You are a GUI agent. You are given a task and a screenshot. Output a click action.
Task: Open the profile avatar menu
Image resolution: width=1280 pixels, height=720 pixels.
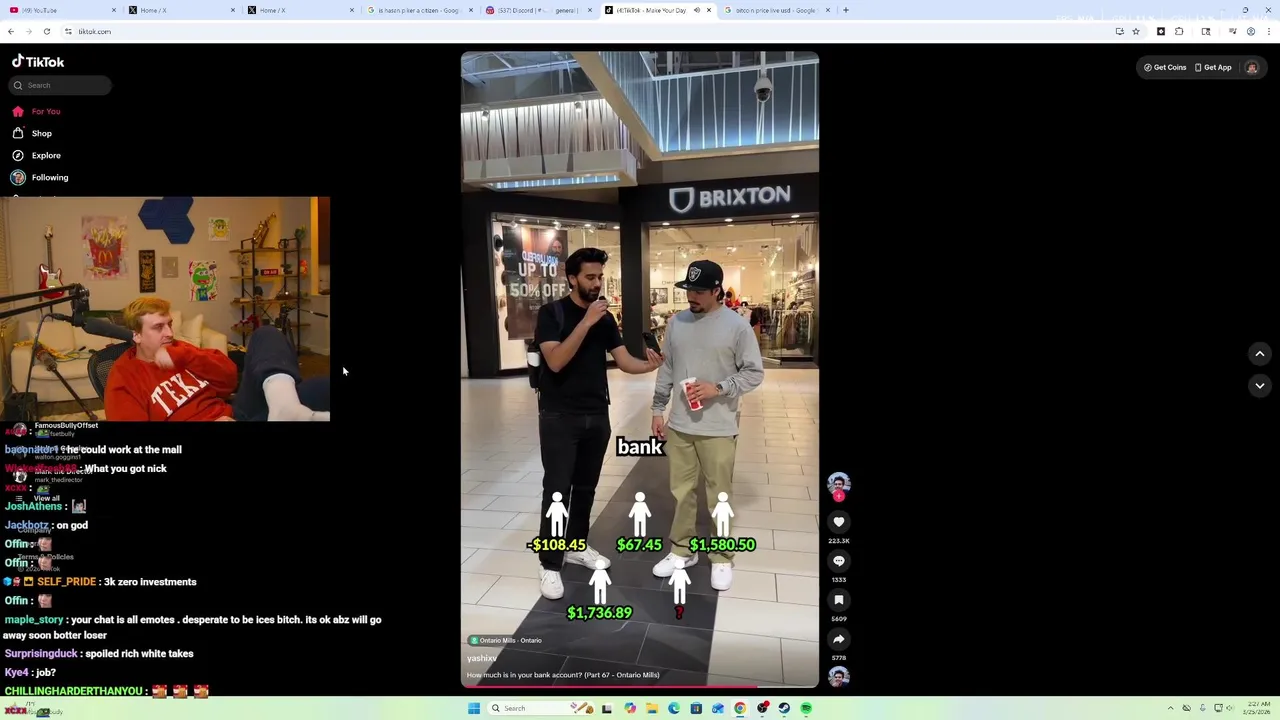(x=1251, y=67)
